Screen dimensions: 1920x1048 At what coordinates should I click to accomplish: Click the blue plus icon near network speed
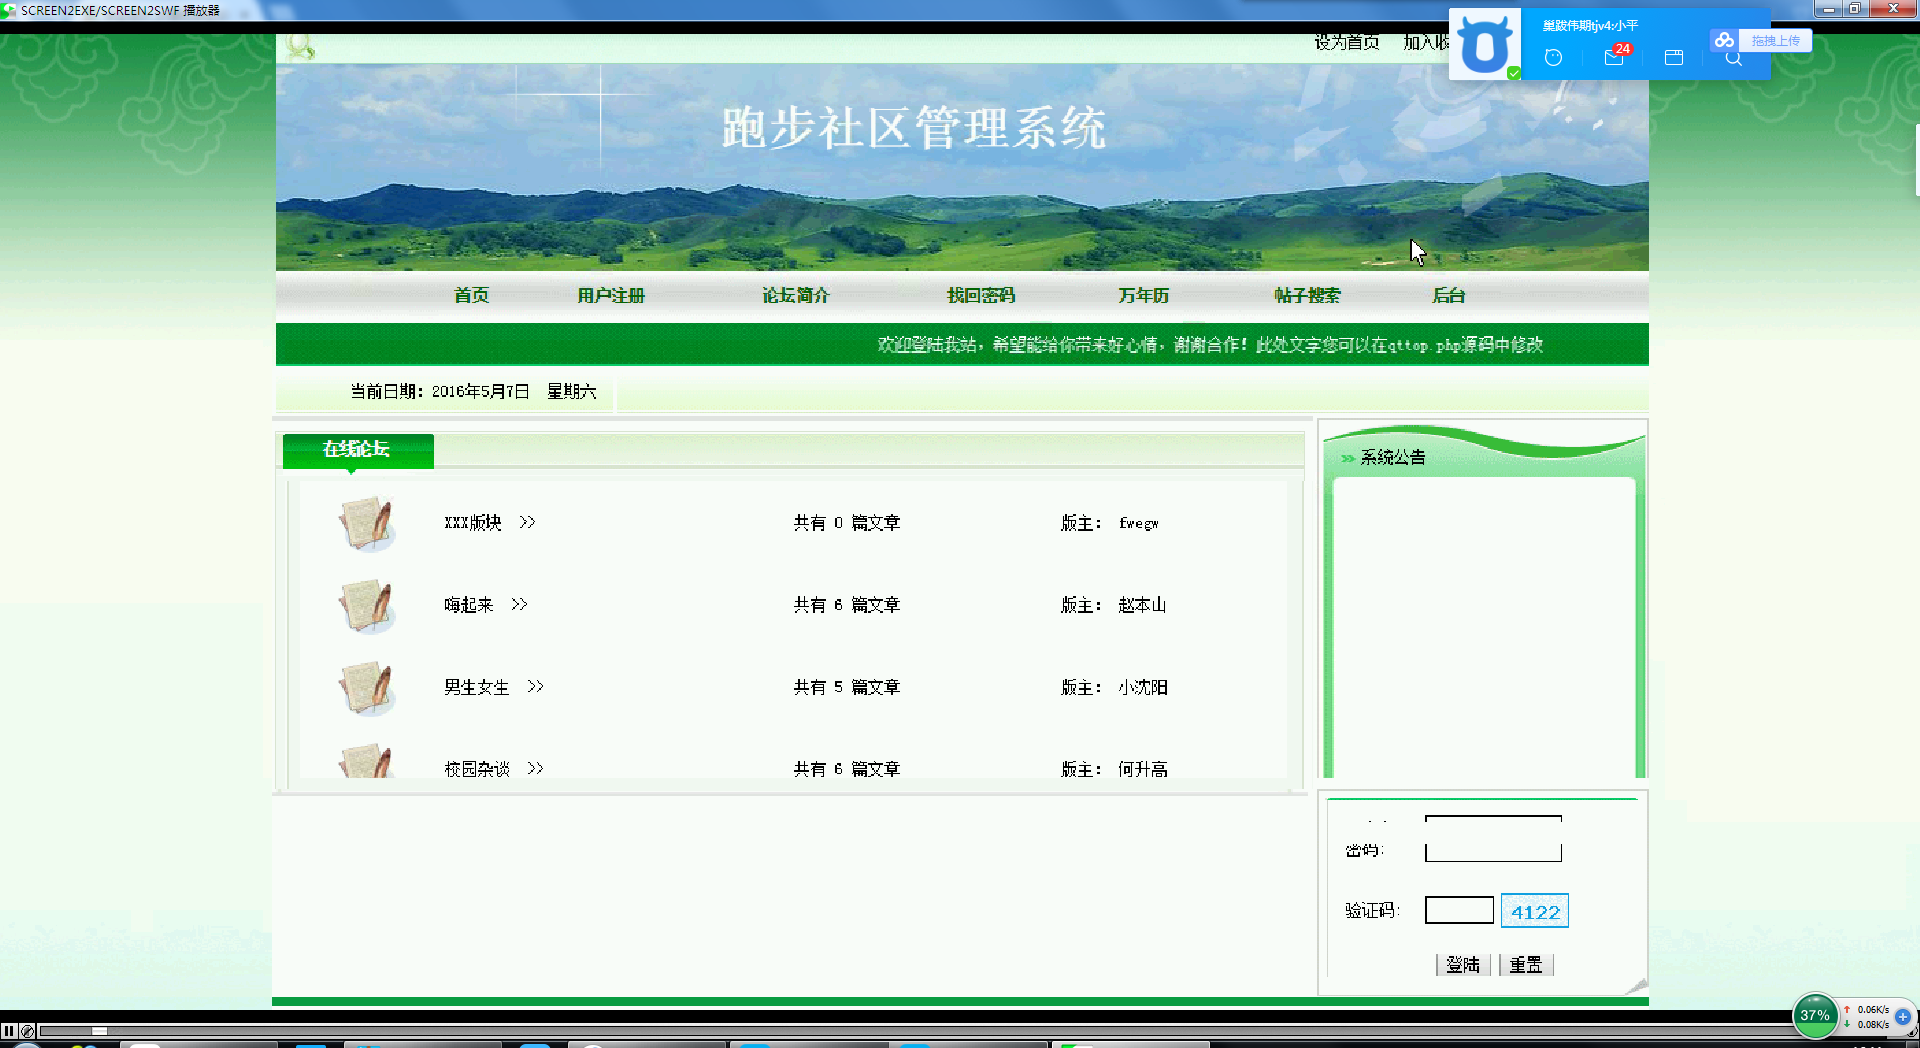(x=1903, y=1016)
